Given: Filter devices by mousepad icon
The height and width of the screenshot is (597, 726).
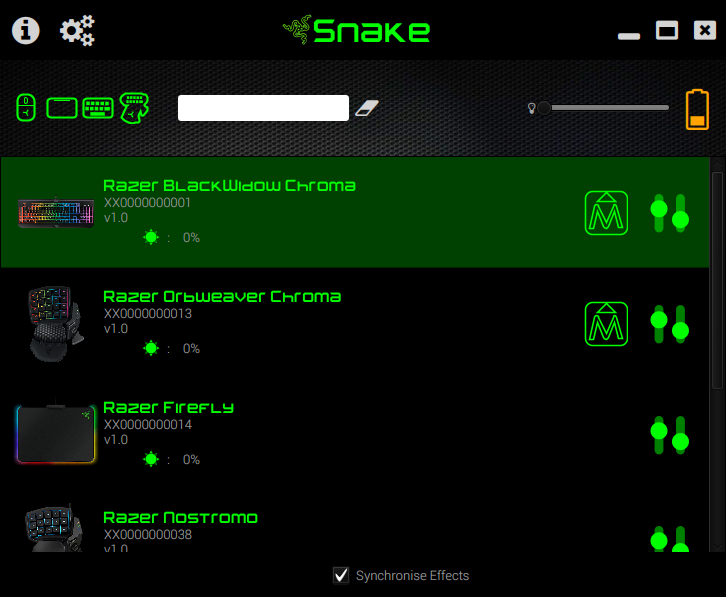Looking at the screenshot, I should (x=62, y=108).
